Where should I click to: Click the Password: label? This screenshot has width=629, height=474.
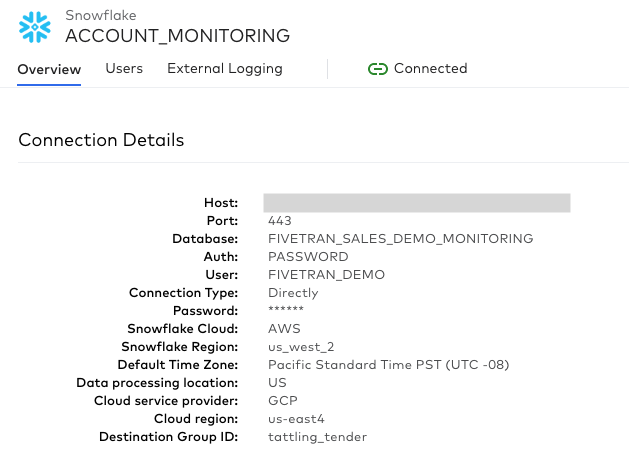coord(205,311)
